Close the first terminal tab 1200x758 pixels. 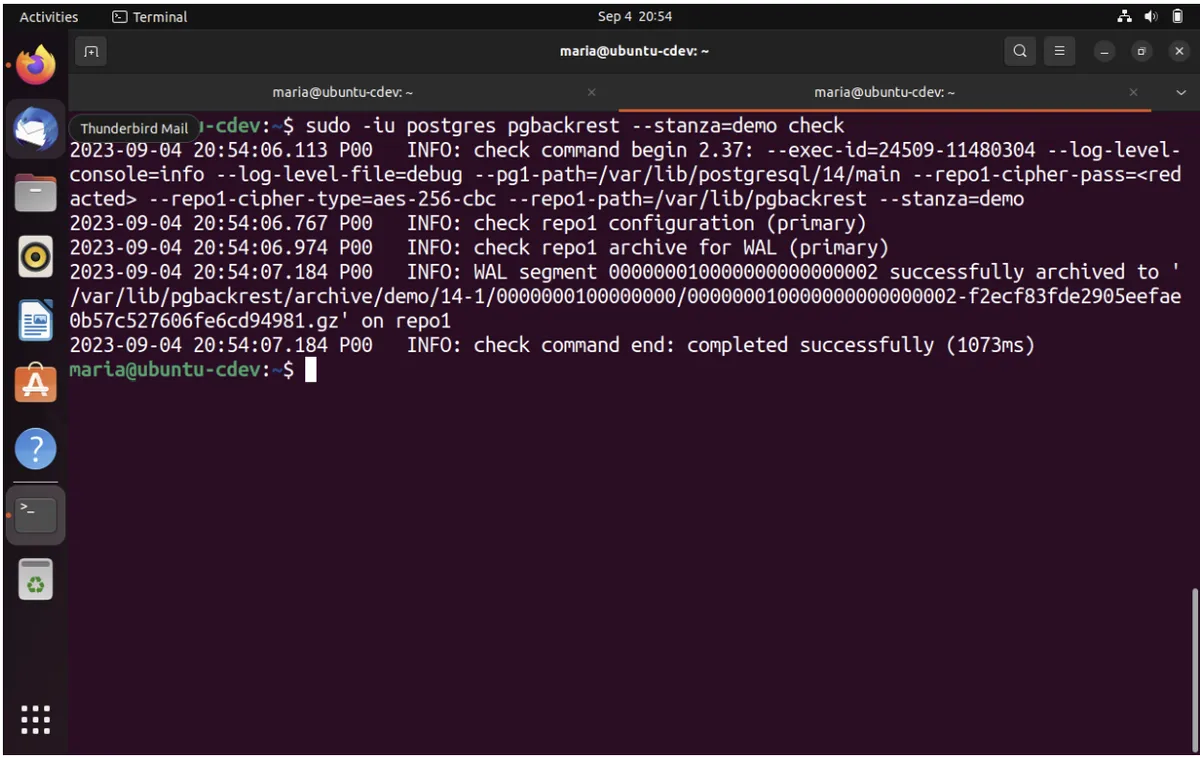pos(591,92)
